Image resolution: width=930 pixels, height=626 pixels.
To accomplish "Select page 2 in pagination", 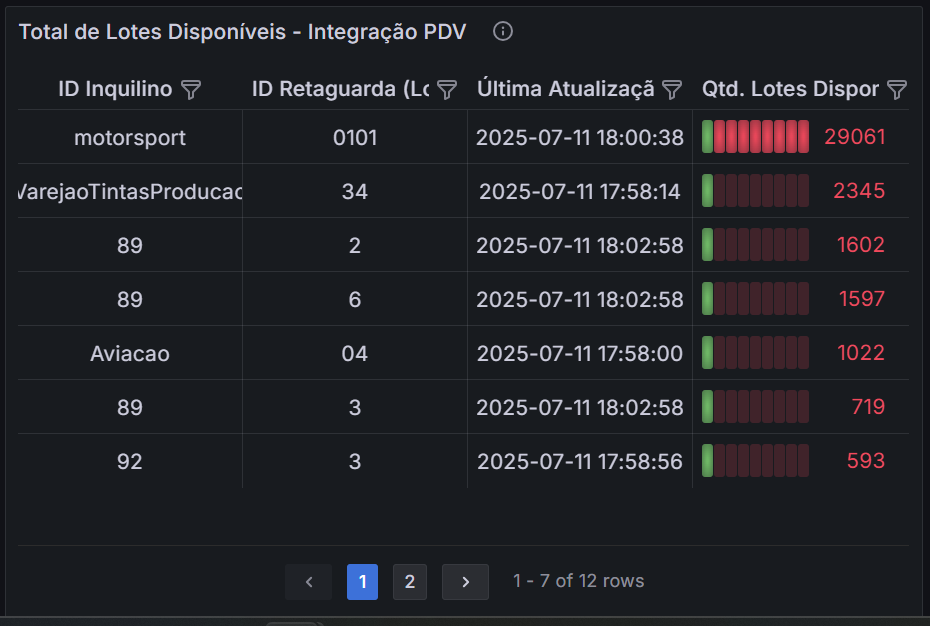I will (409, 581).
